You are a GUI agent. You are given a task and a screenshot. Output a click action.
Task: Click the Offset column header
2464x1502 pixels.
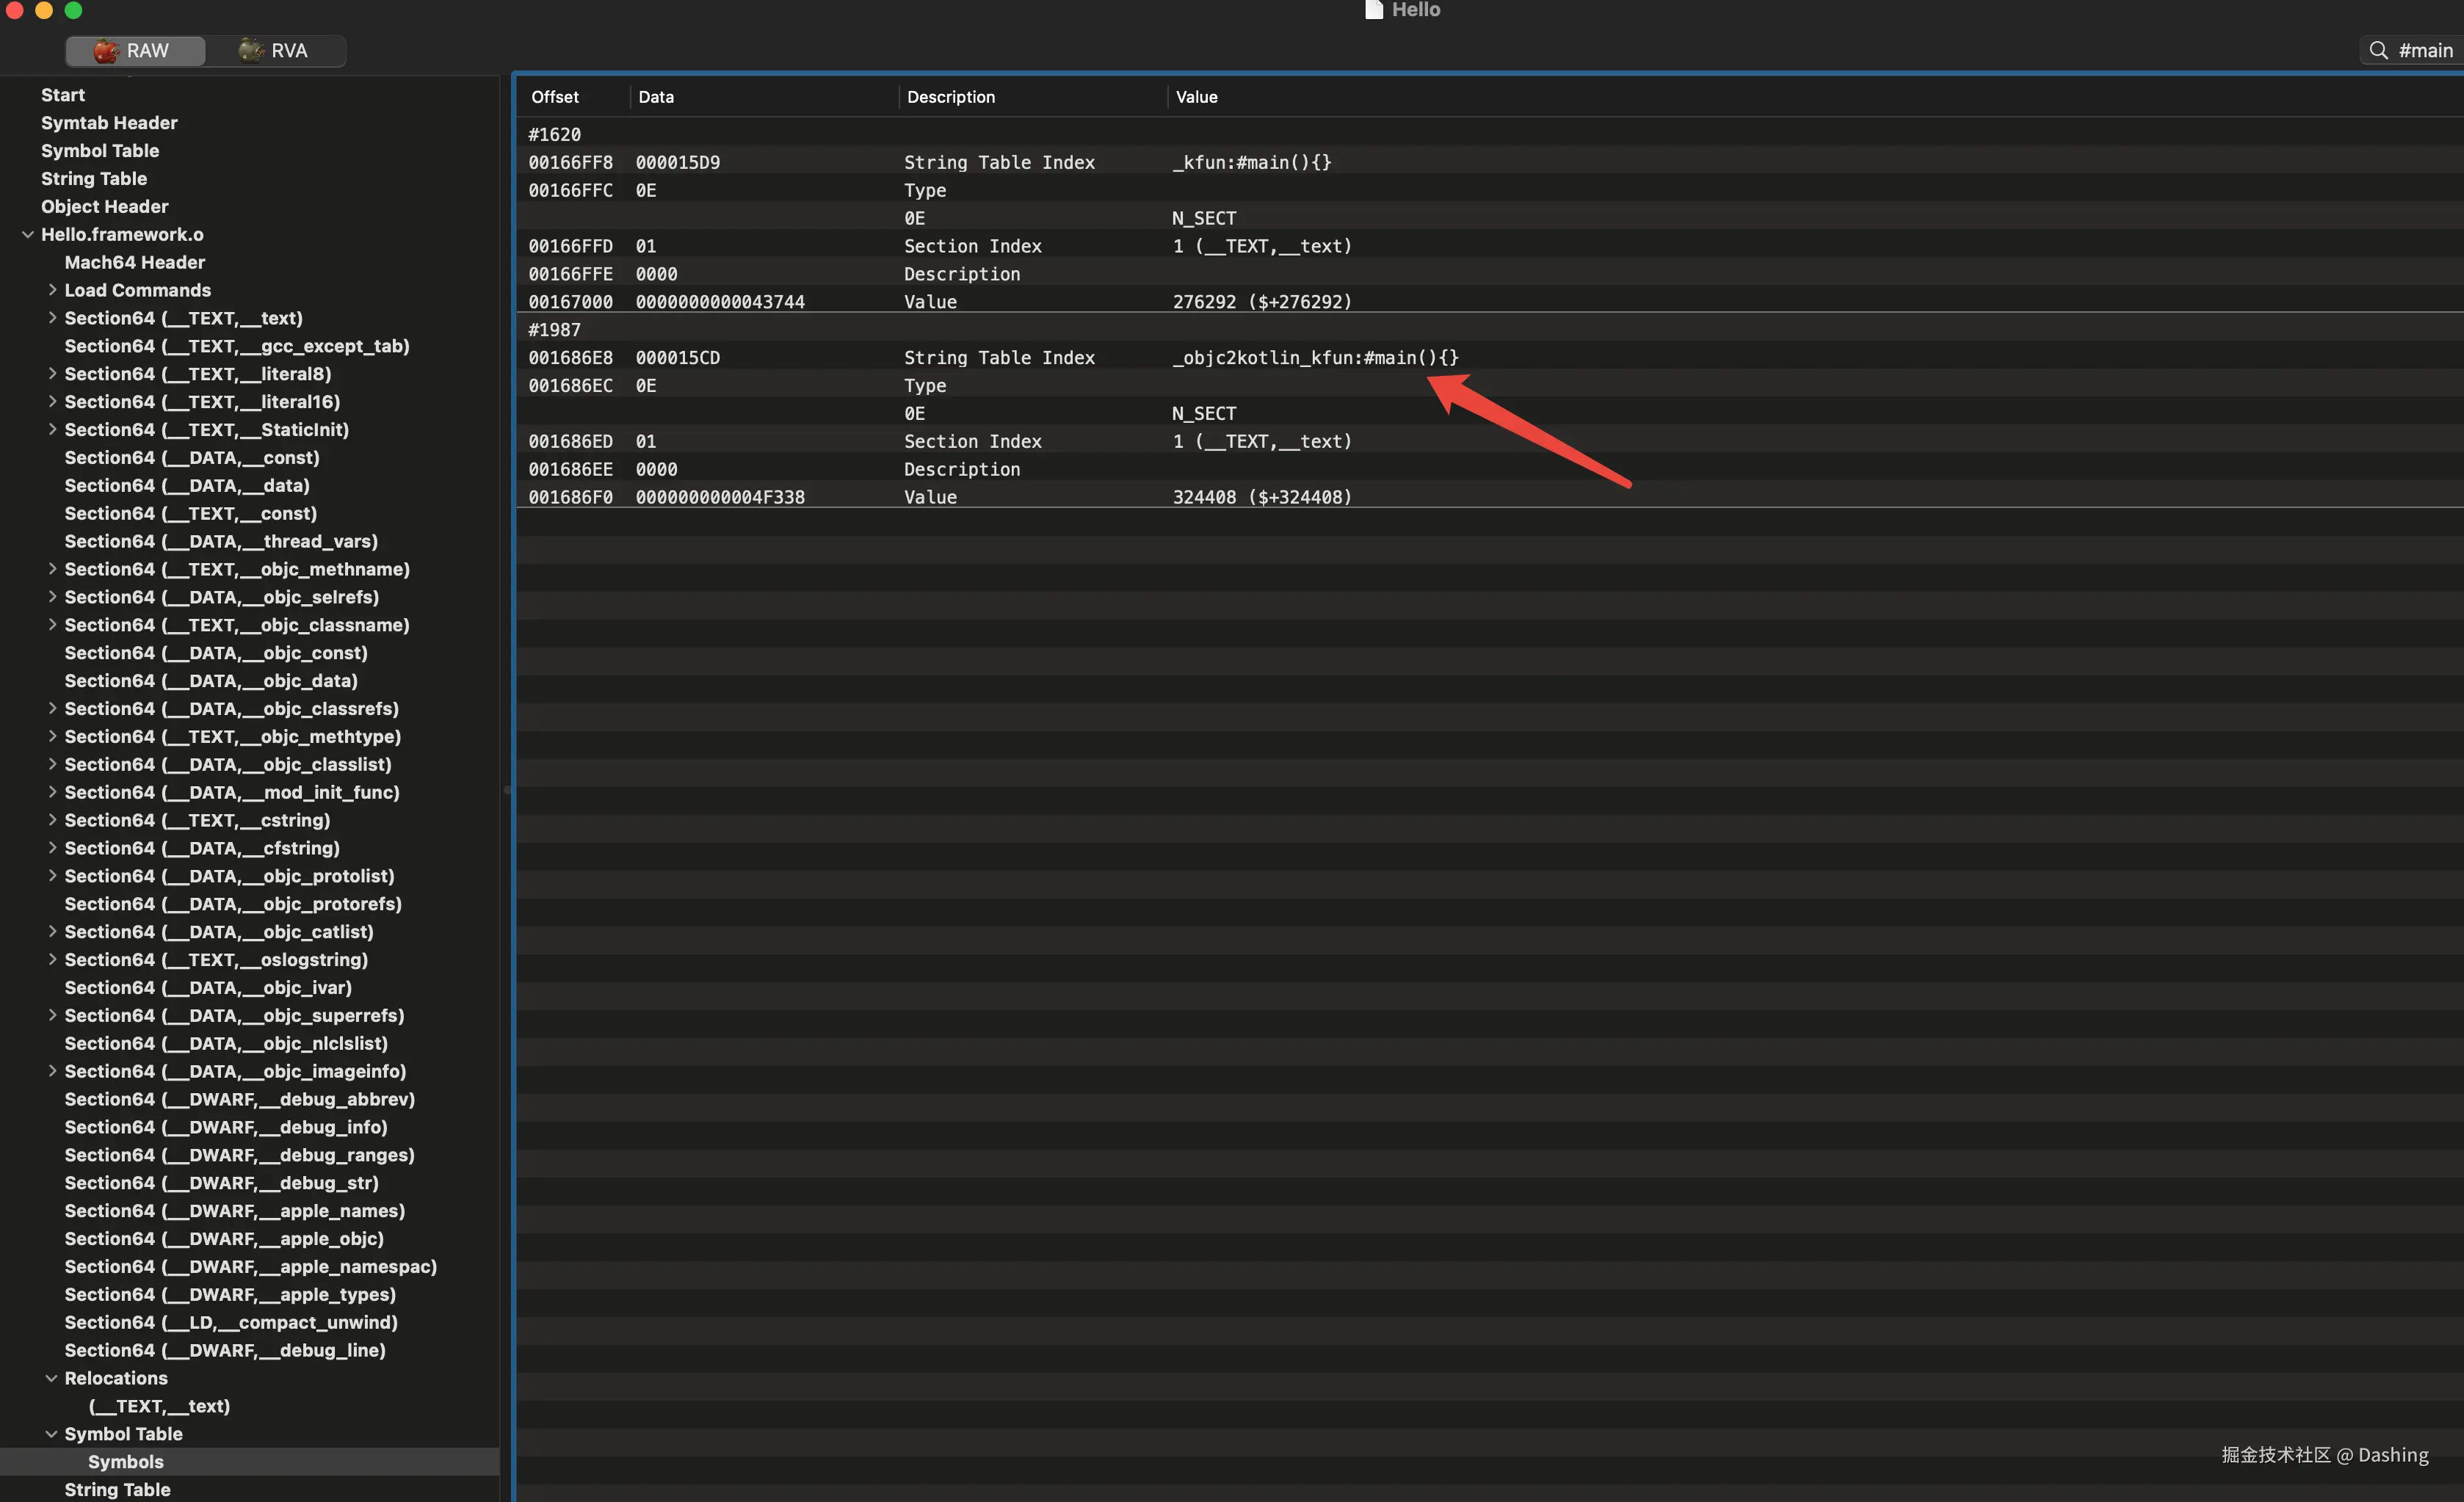555,97
